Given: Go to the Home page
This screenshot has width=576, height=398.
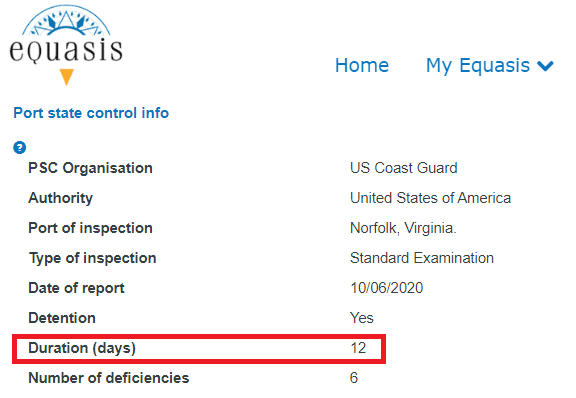Looking at the screenshot, I should [362, 65].
